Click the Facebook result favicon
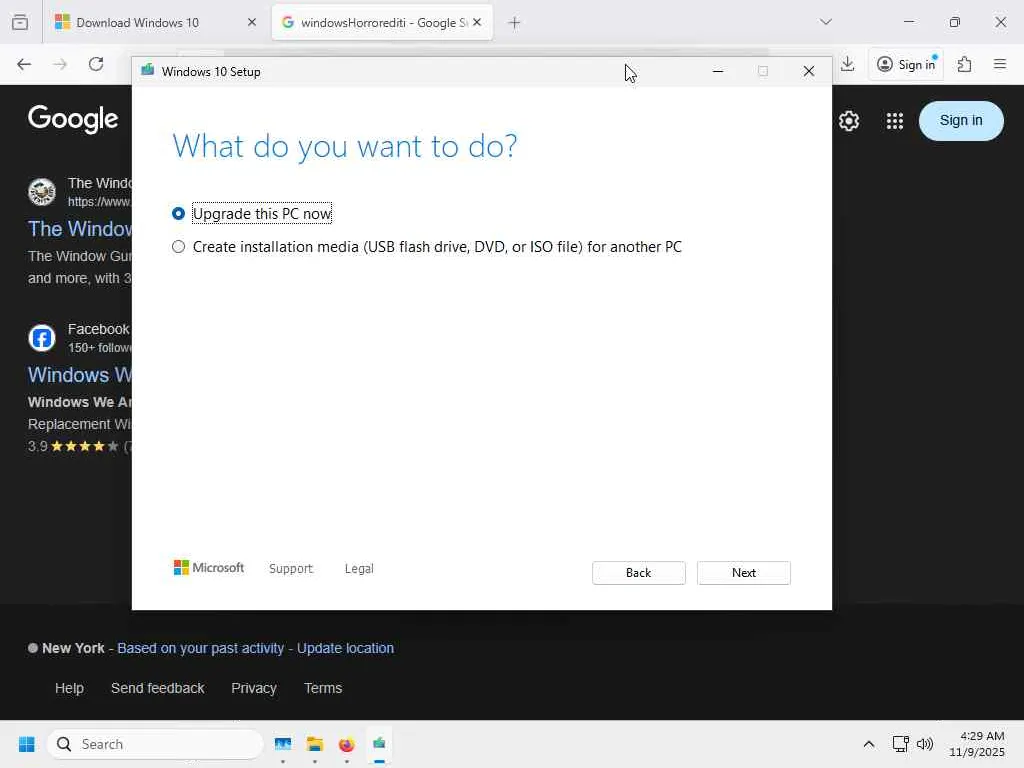 tap(42, 338)
